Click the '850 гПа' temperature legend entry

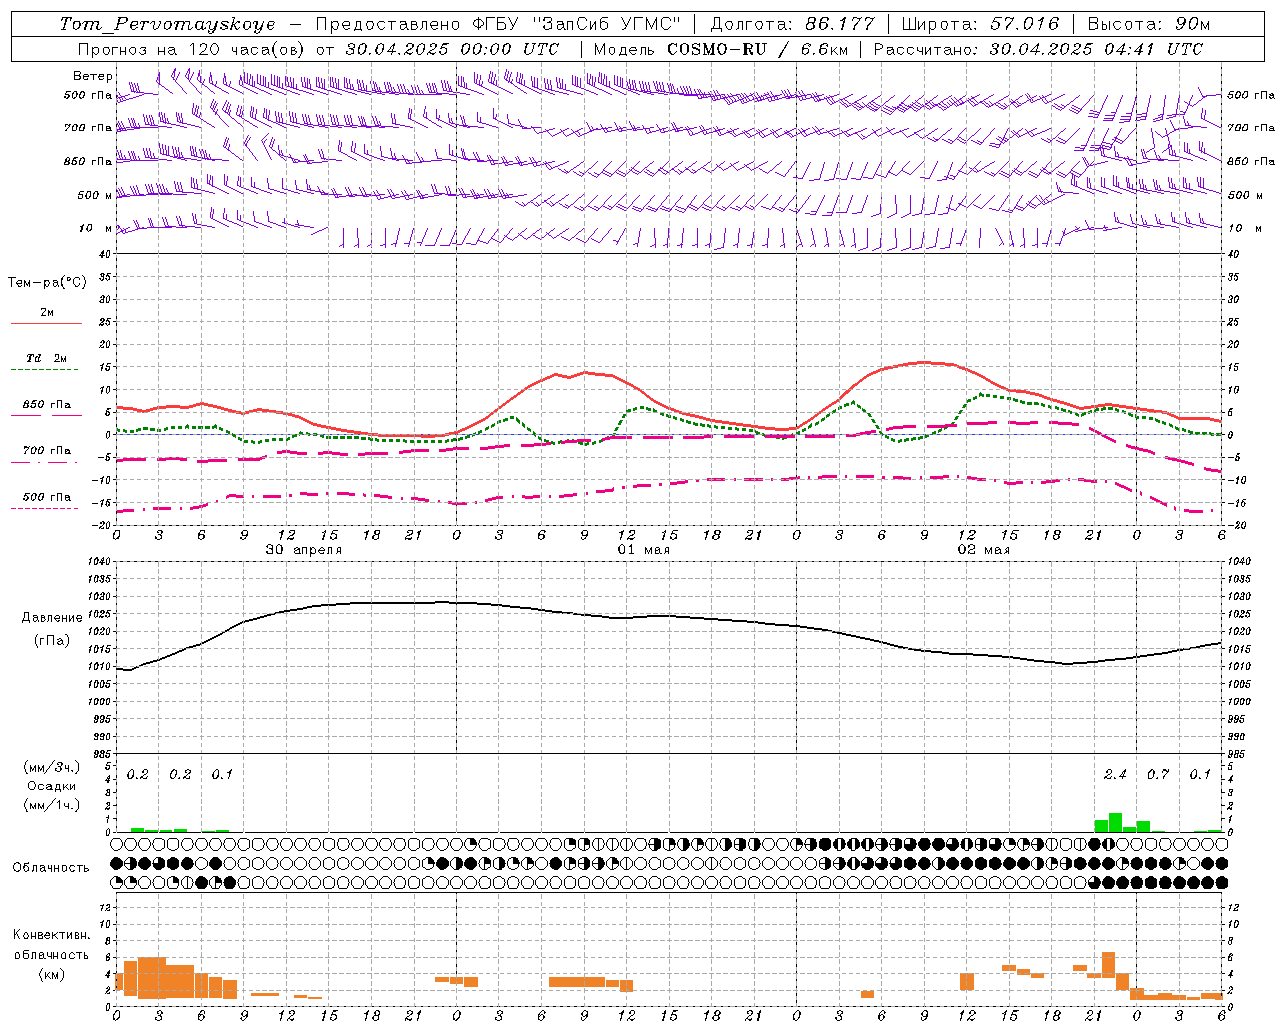click(x=47, y=405)
